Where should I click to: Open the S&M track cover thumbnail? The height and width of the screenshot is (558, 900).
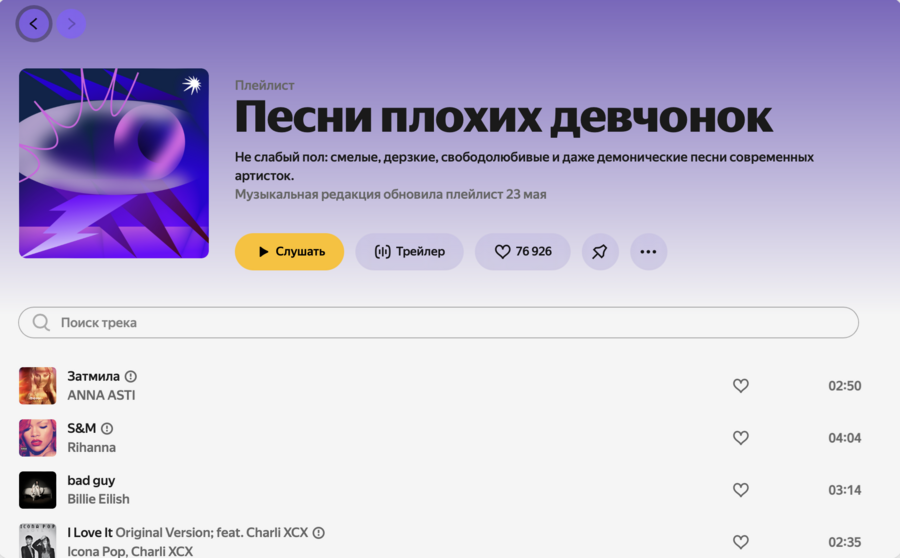click(x=38, y=438)
